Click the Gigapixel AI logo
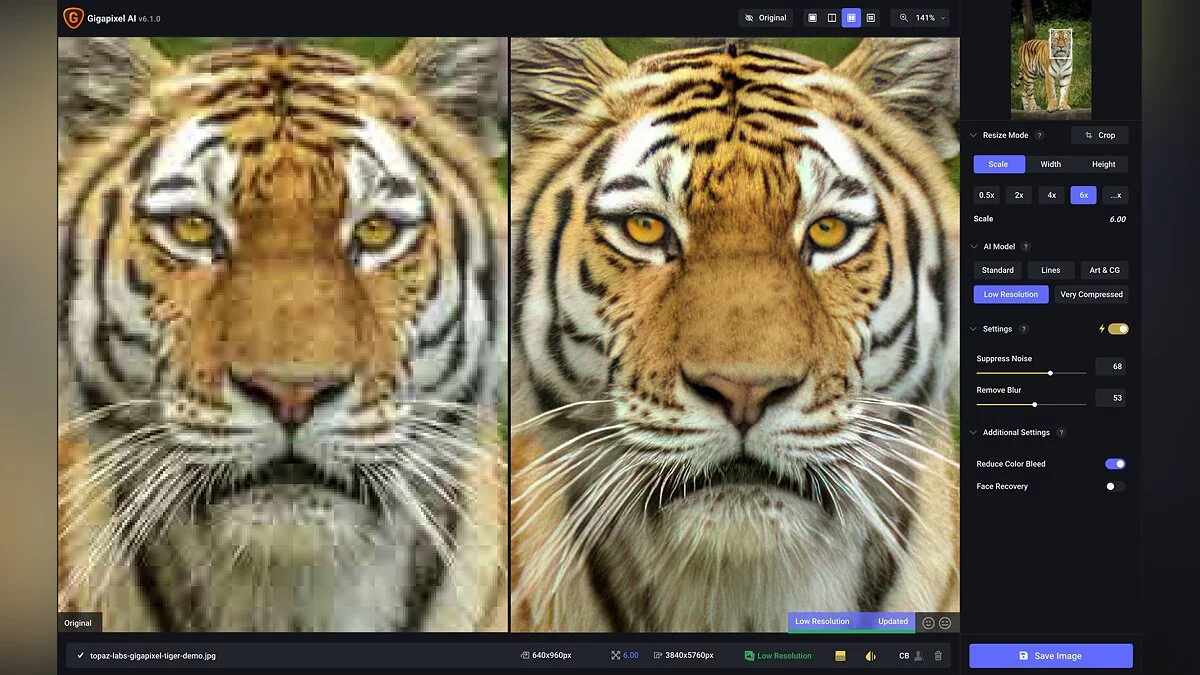This screenshot has height=675, width=1200. click(73, 18)
